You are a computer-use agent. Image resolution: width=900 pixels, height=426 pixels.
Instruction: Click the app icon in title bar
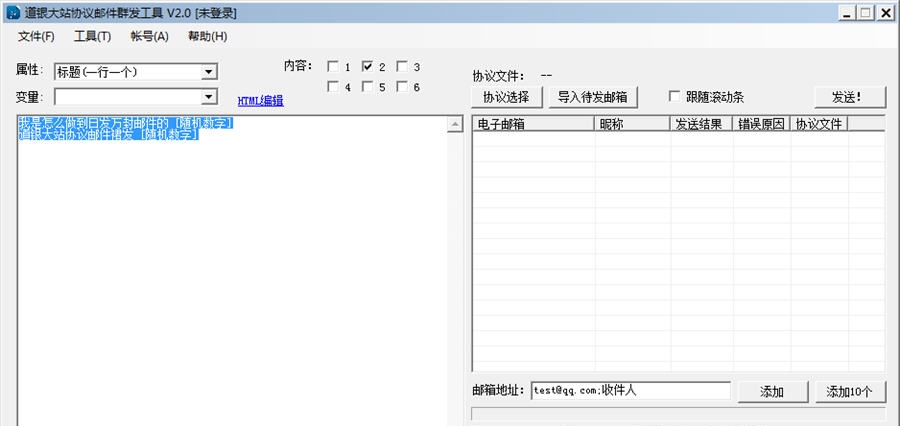pyautogui.click(x=13, y=13)
